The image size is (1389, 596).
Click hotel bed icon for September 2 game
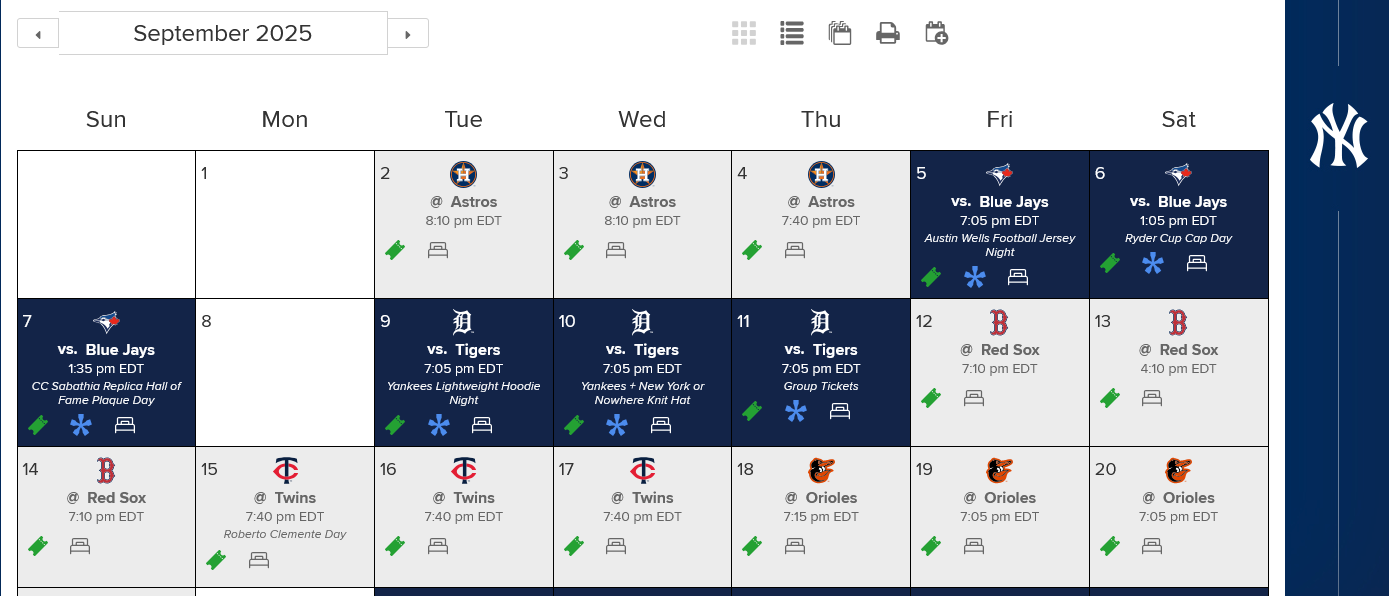point(438,250)
